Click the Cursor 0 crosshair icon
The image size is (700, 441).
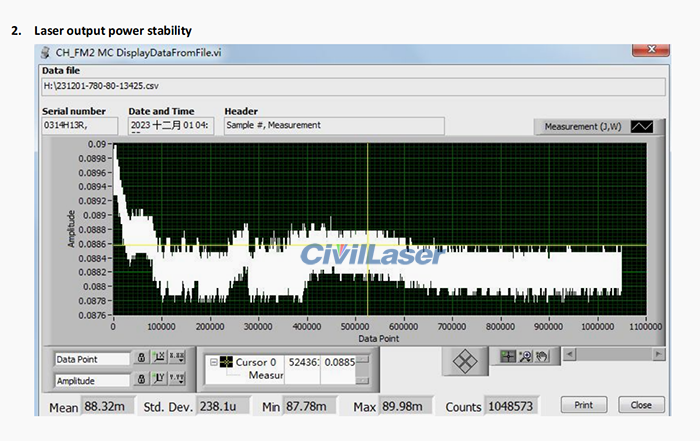pyautogui.click(x=226, y=362)
